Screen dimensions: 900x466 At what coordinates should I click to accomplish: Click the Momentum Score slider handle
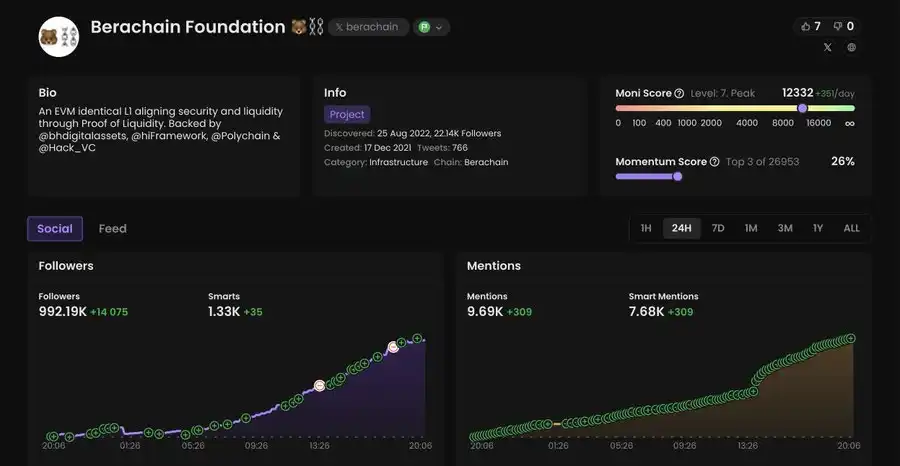point(677,176)
